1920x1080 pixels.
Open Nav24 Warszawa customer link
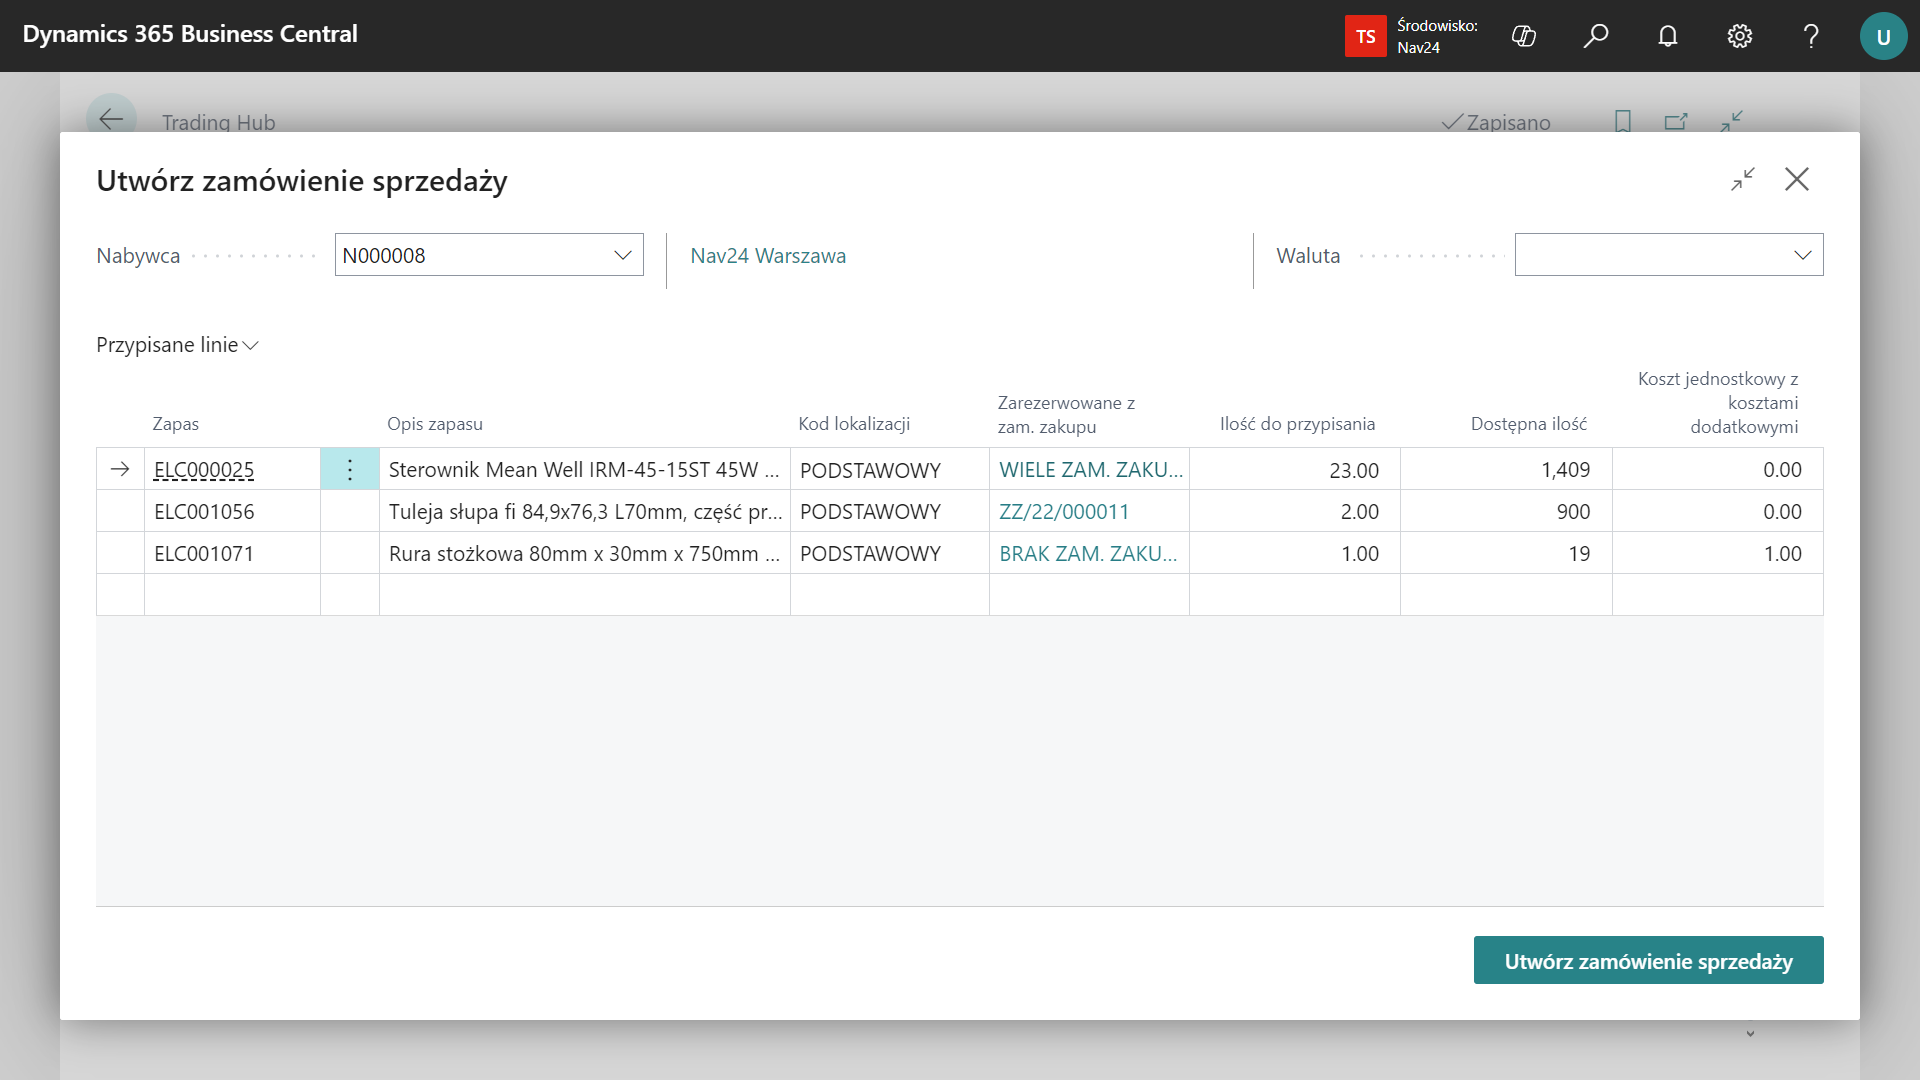[768, 256]
